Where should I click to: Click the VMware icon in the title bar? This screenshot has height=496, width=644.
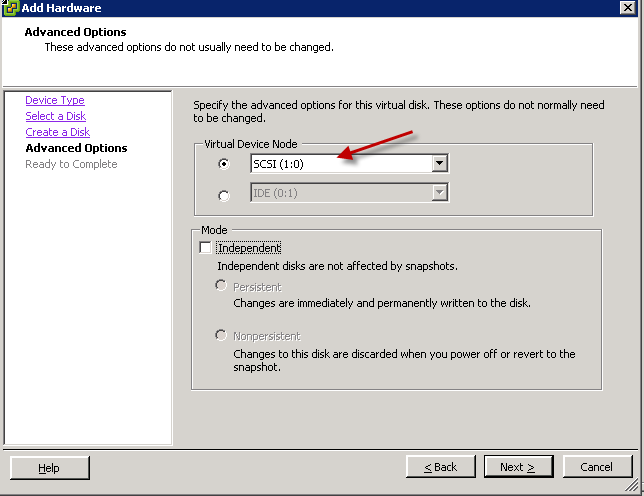[x=10, y=7]
